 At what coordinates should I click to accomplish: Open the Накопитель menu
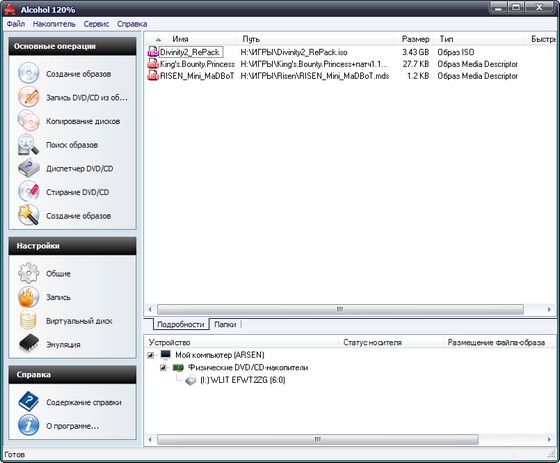click(54, 24)
